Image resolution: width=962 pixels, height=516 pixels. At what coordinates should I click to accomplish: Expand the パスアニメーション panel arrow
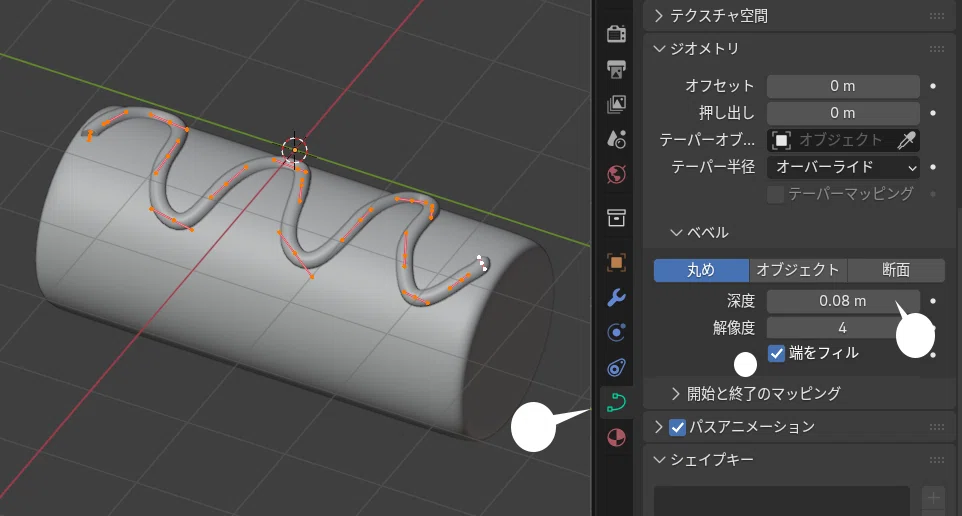click(659, 427)
